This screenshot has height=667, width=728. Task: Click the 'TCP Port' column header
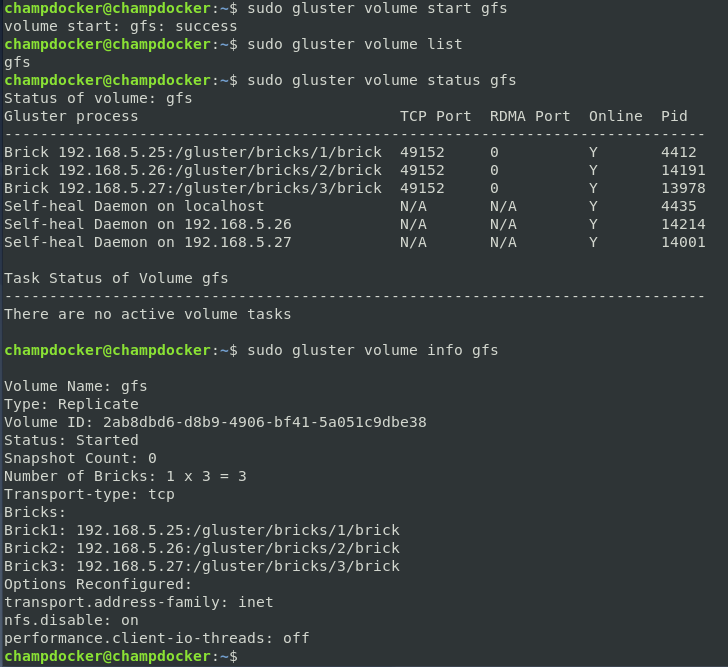point(436,116)
